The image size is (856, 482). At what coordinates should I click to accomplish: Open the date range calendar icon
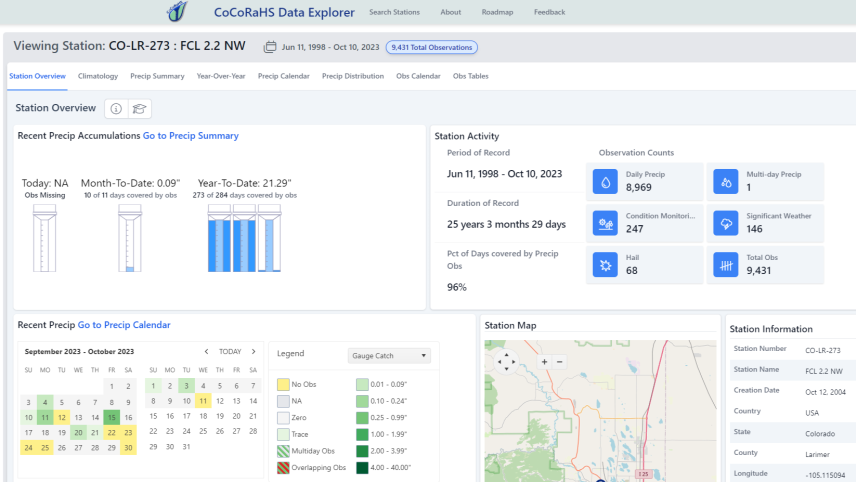[x=270, y=47]
